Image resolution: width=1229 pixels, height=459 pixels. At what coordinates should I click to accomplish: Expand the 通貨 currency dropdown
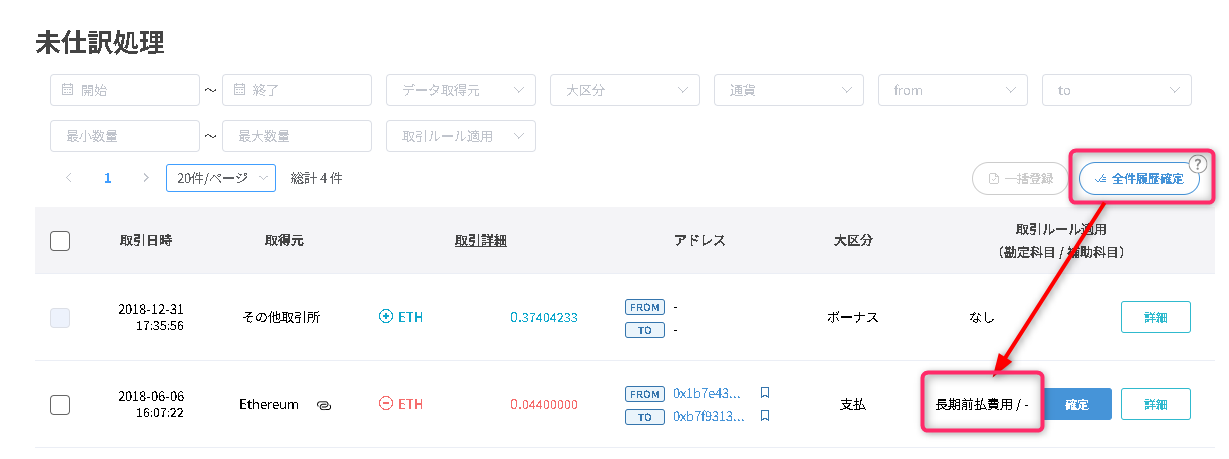(x=789, y=90)
